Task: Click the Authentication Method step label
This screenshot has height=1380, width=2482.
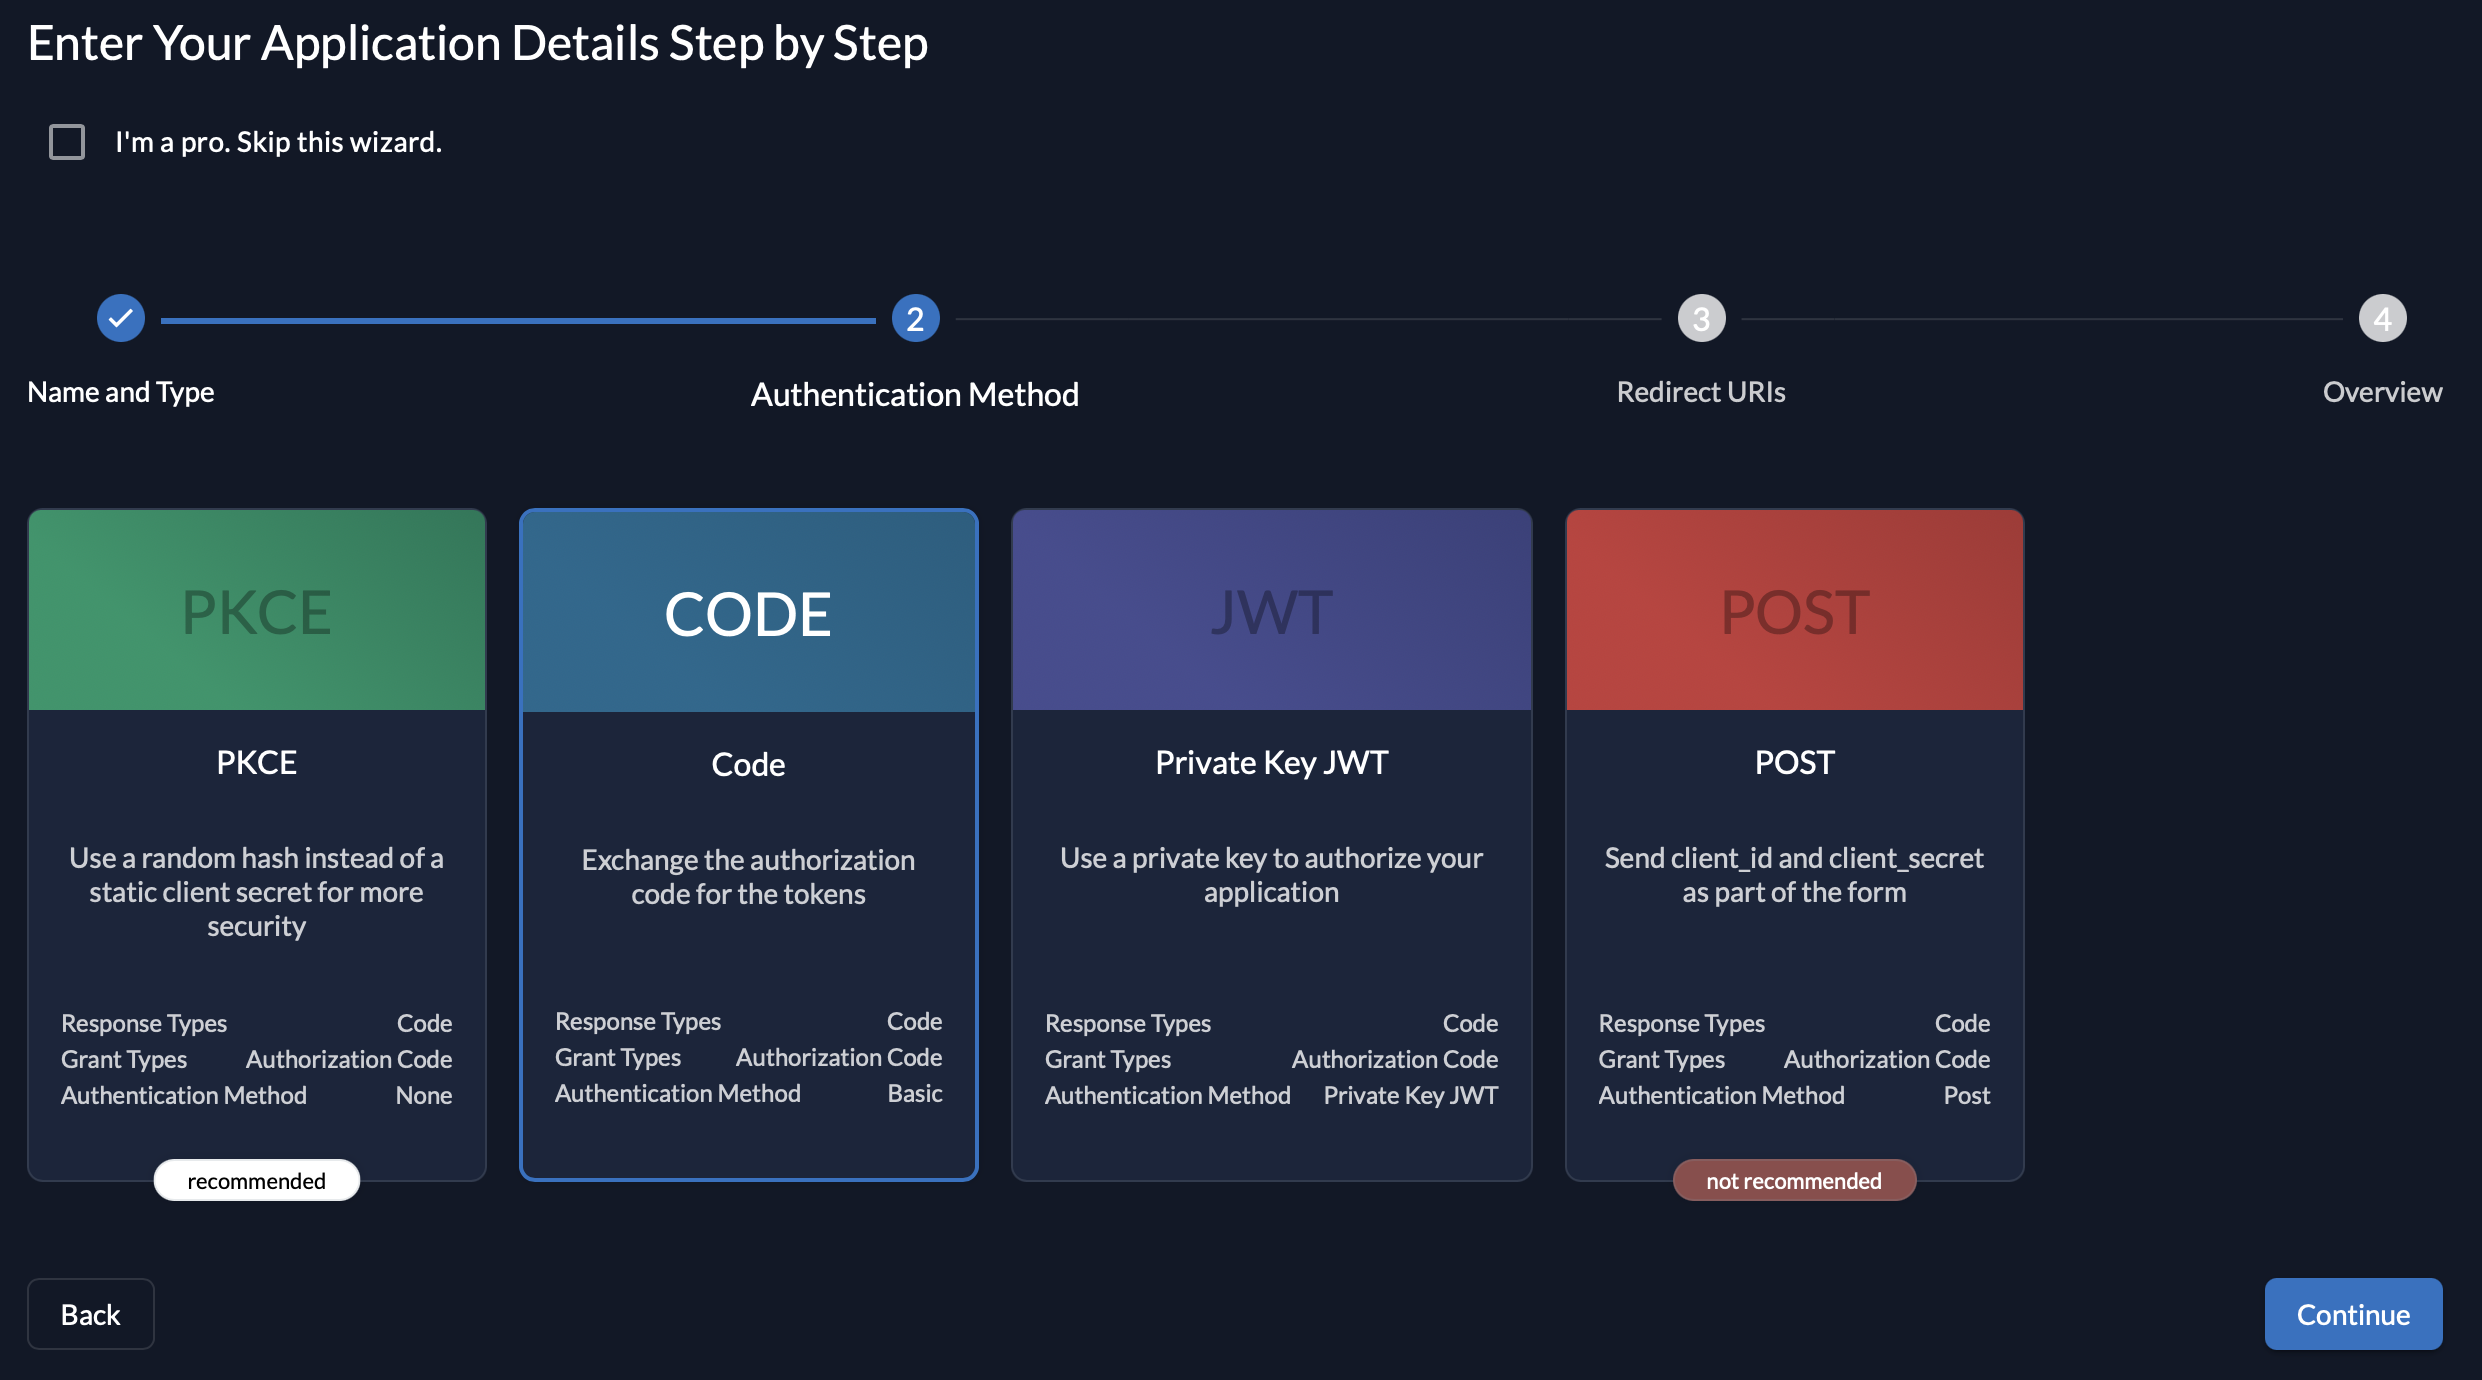Action: coord(915,395)
